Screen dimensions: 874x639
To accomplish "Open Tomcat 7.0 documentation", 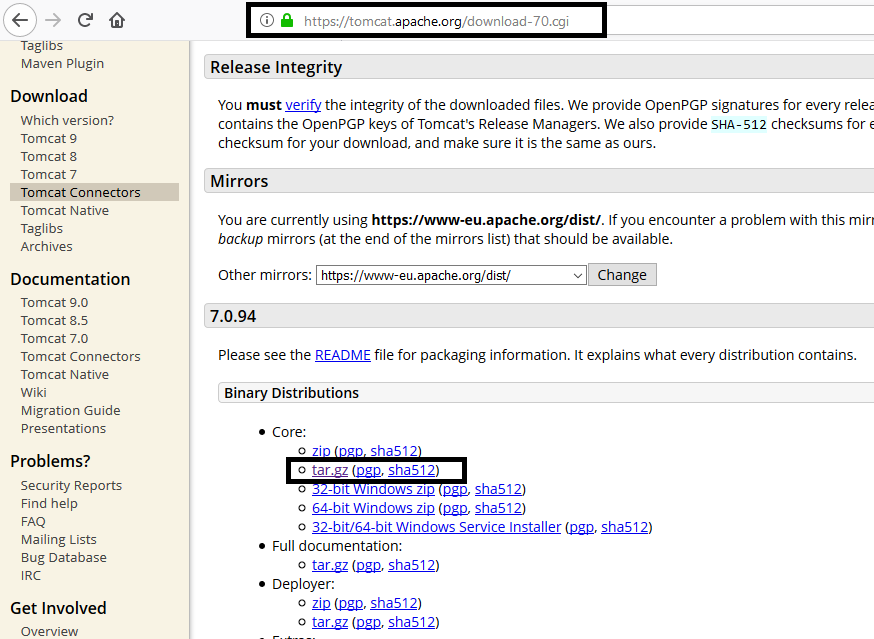I will [x=55, y=338].
